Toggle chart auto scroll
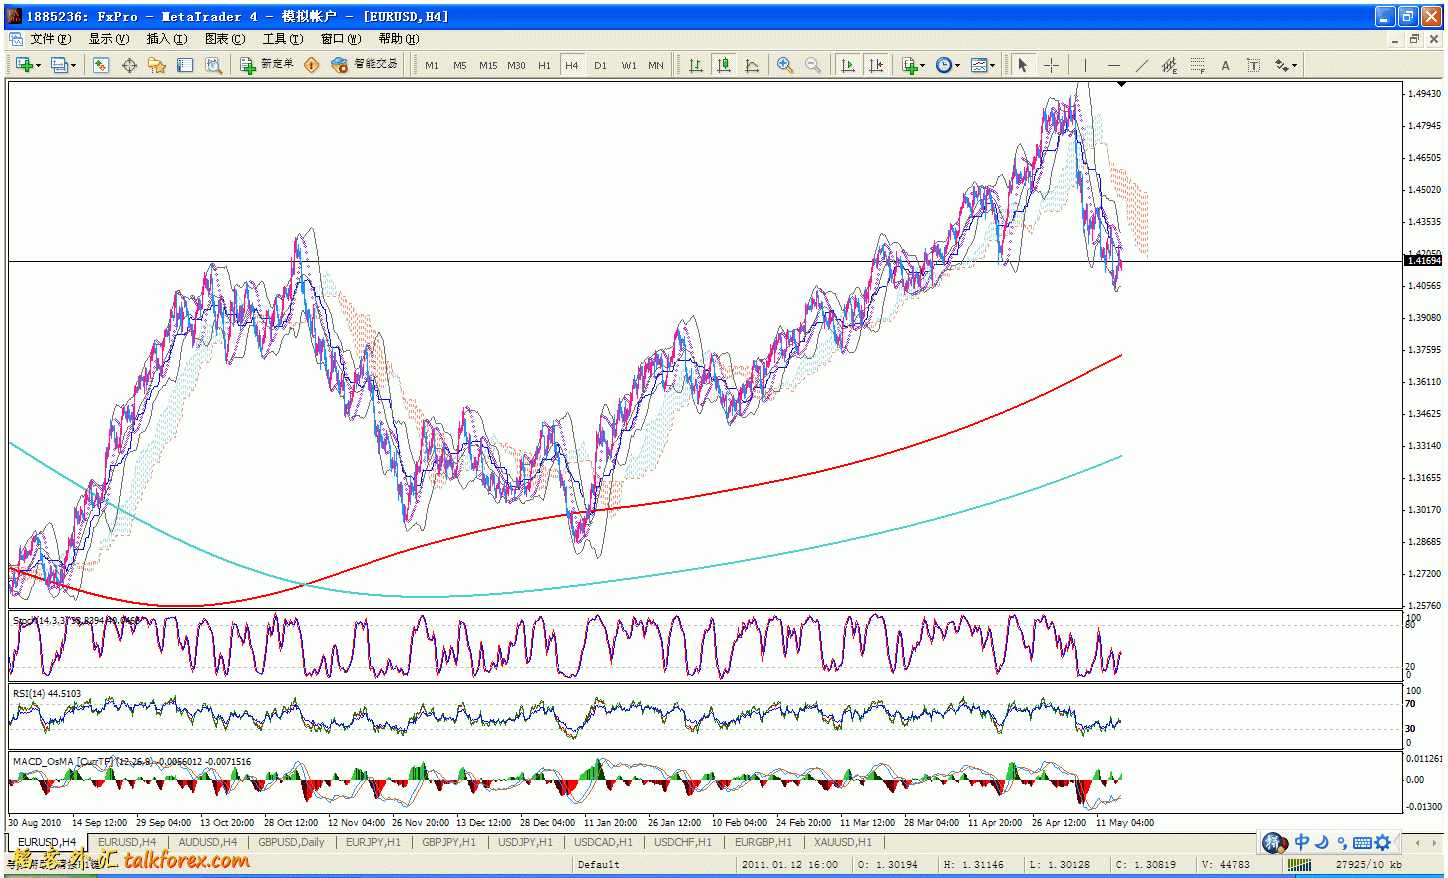 (848, 65)
